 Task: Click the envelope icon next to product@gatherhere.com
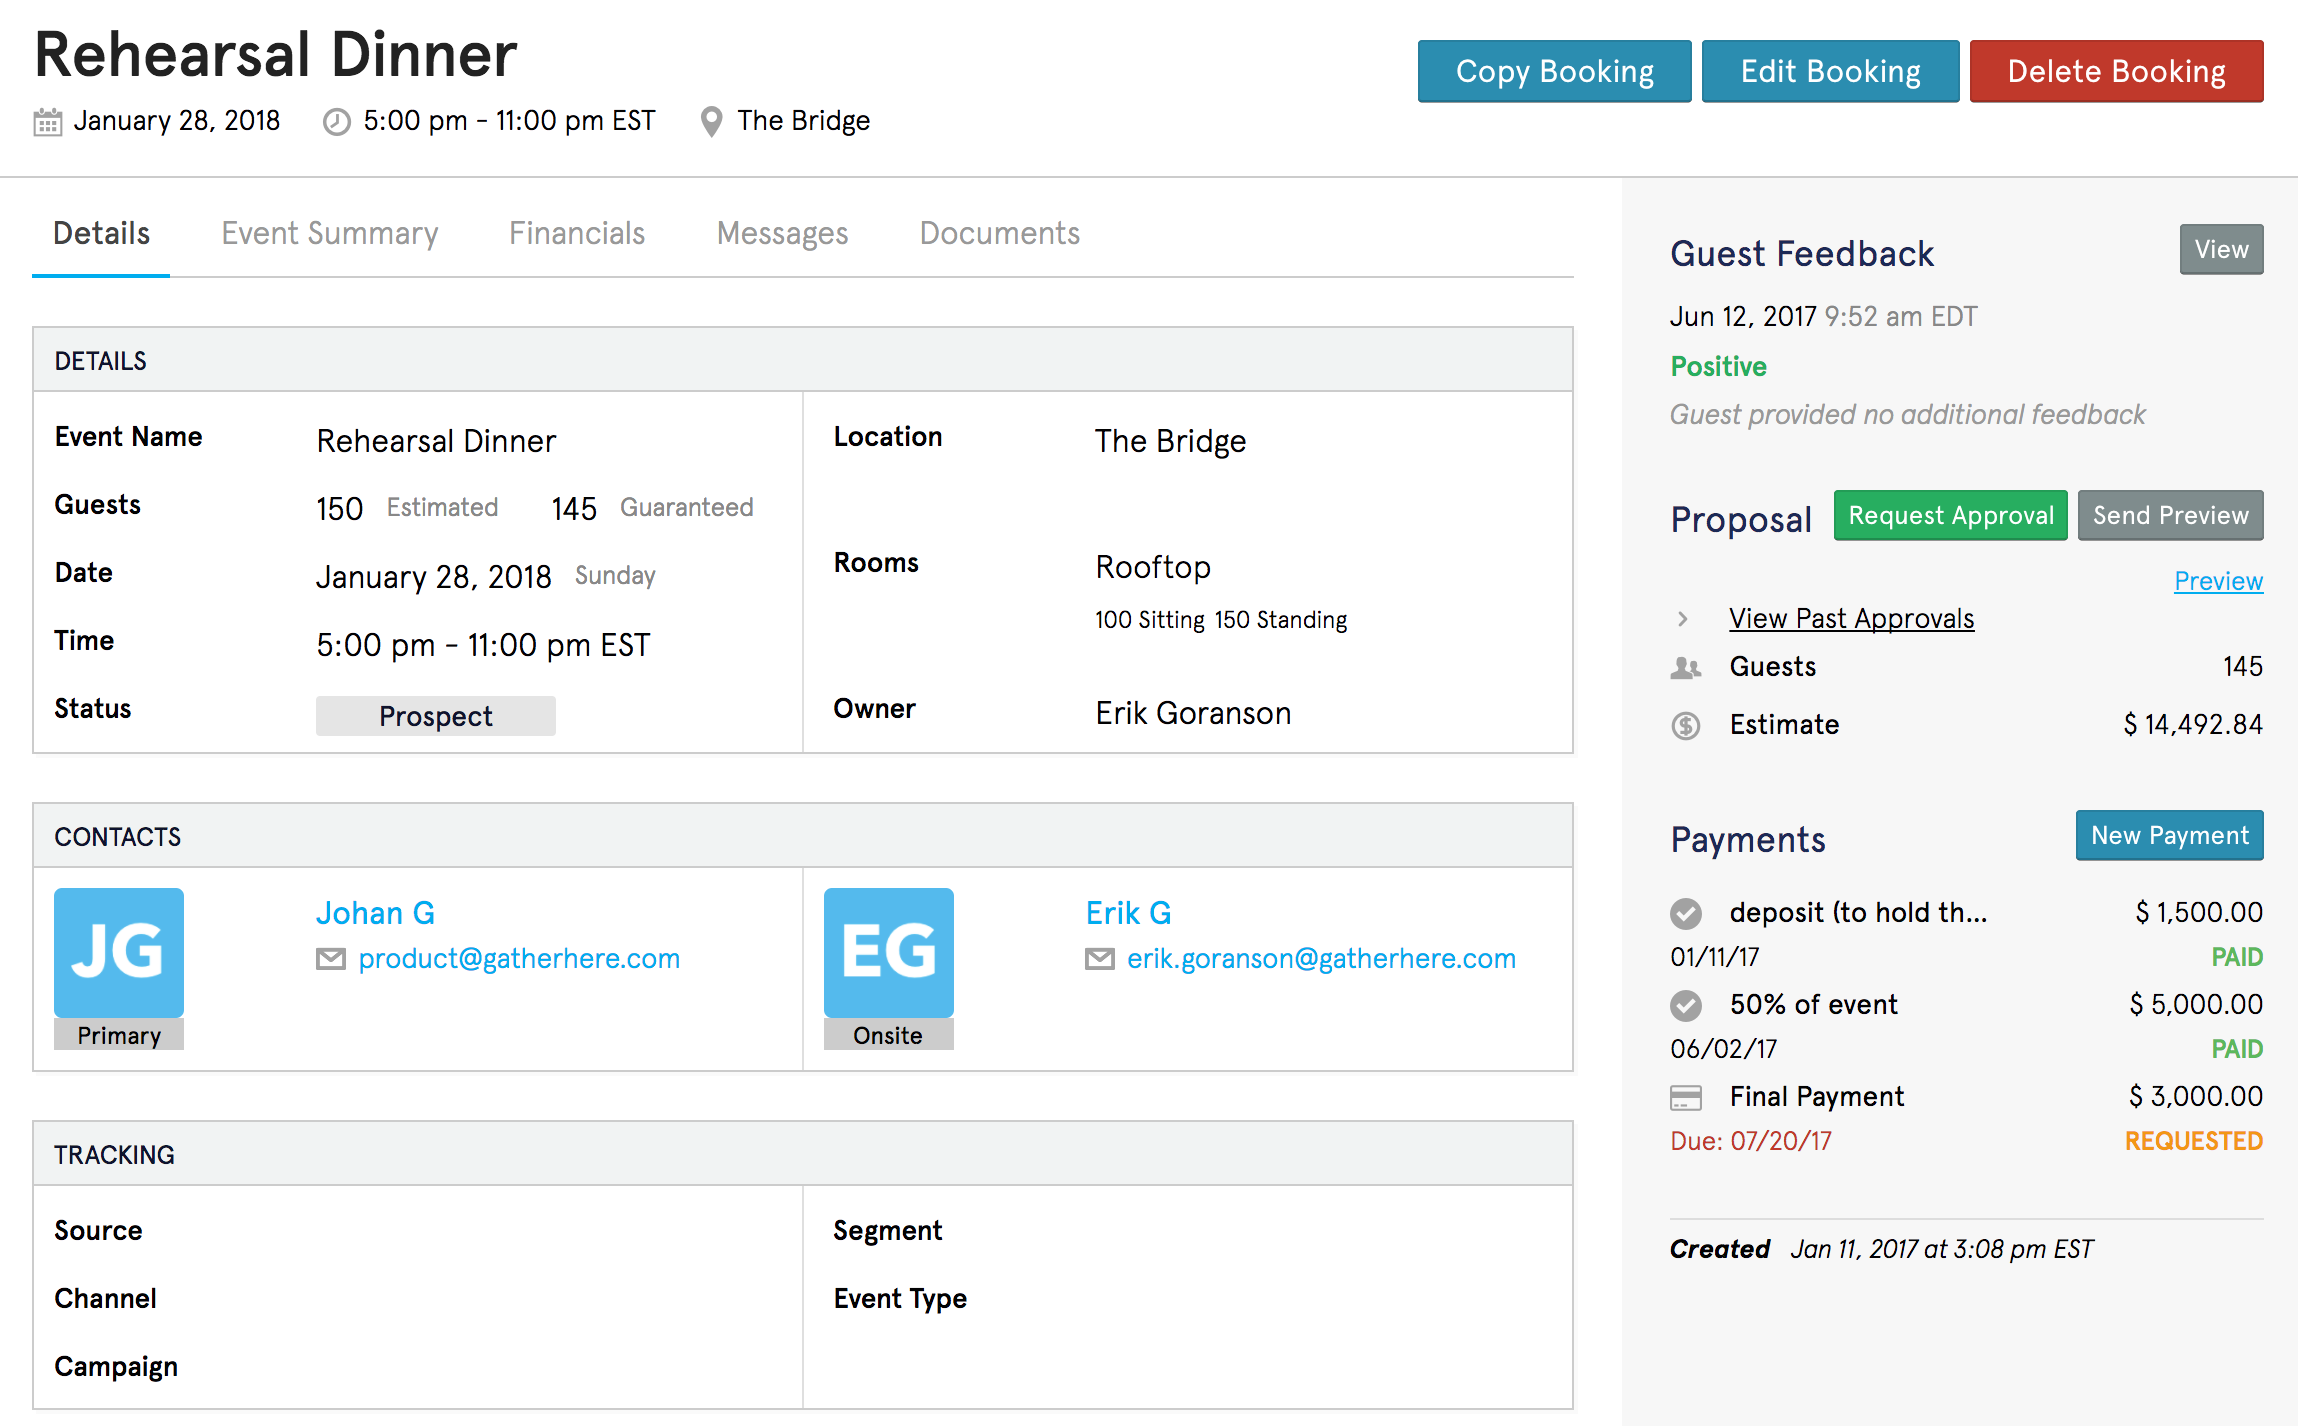pos(331,959)
